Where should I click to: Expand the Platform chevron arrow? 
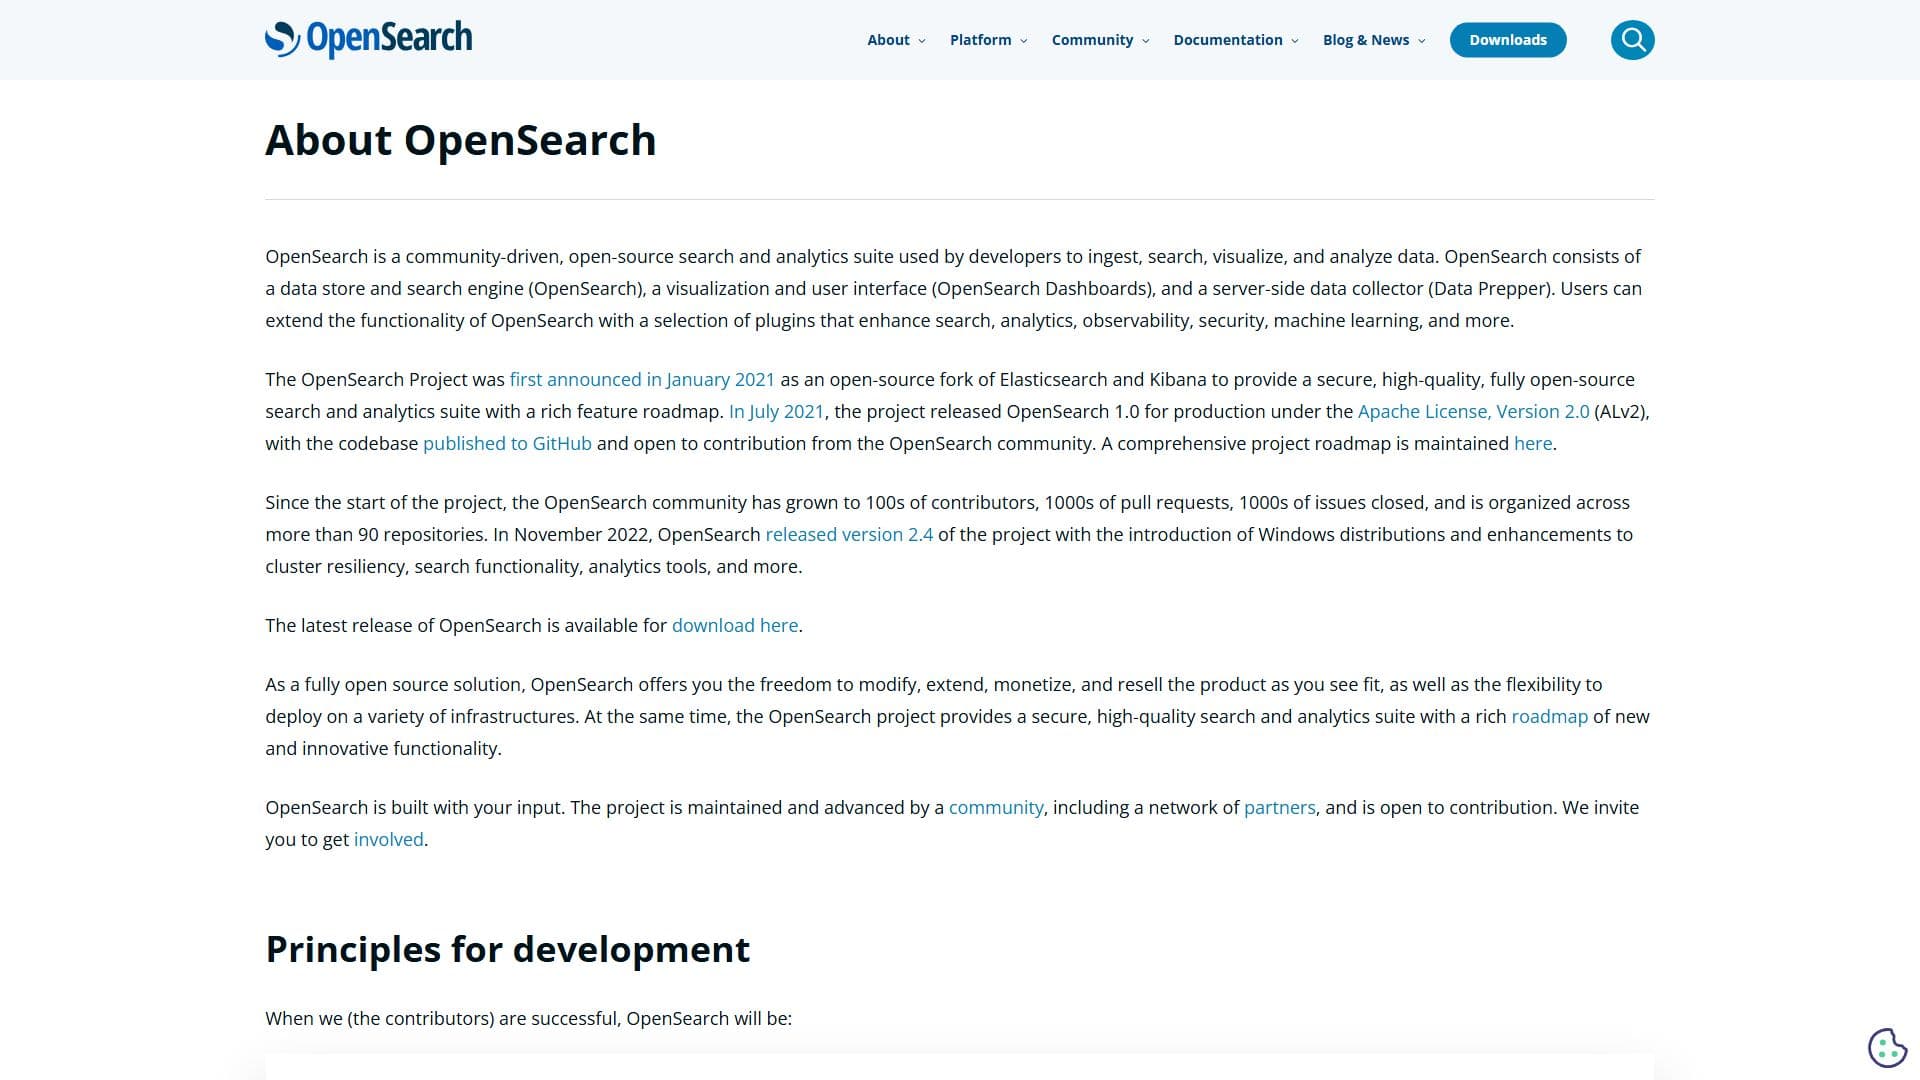point(1023,41)
